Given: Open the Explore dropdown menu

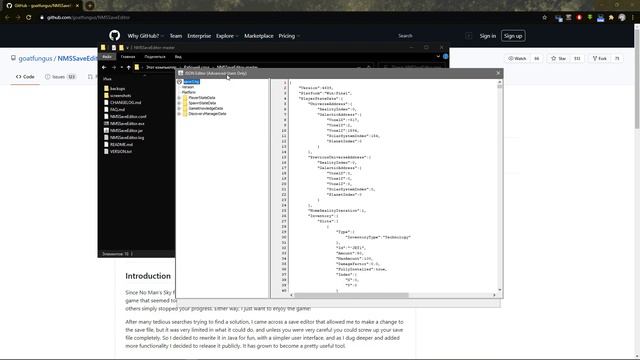Looking at the screenshot, I should point(227,36).
